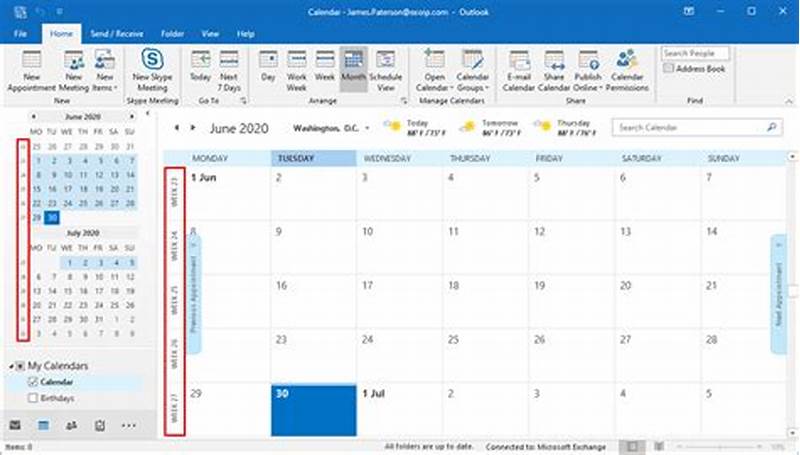
Task: Click the Next Appointment side tab
Action: (779, 294)
